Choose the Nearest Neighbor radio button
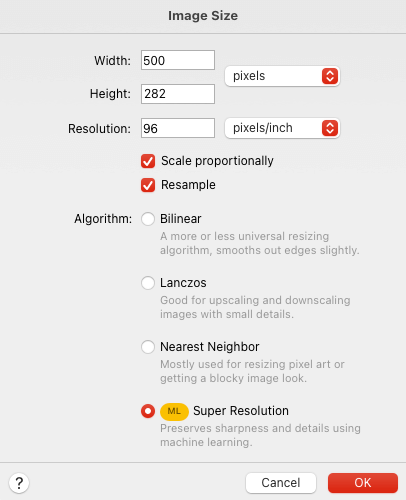Viewport: 406px width, 500px height. tap(148, 347)
